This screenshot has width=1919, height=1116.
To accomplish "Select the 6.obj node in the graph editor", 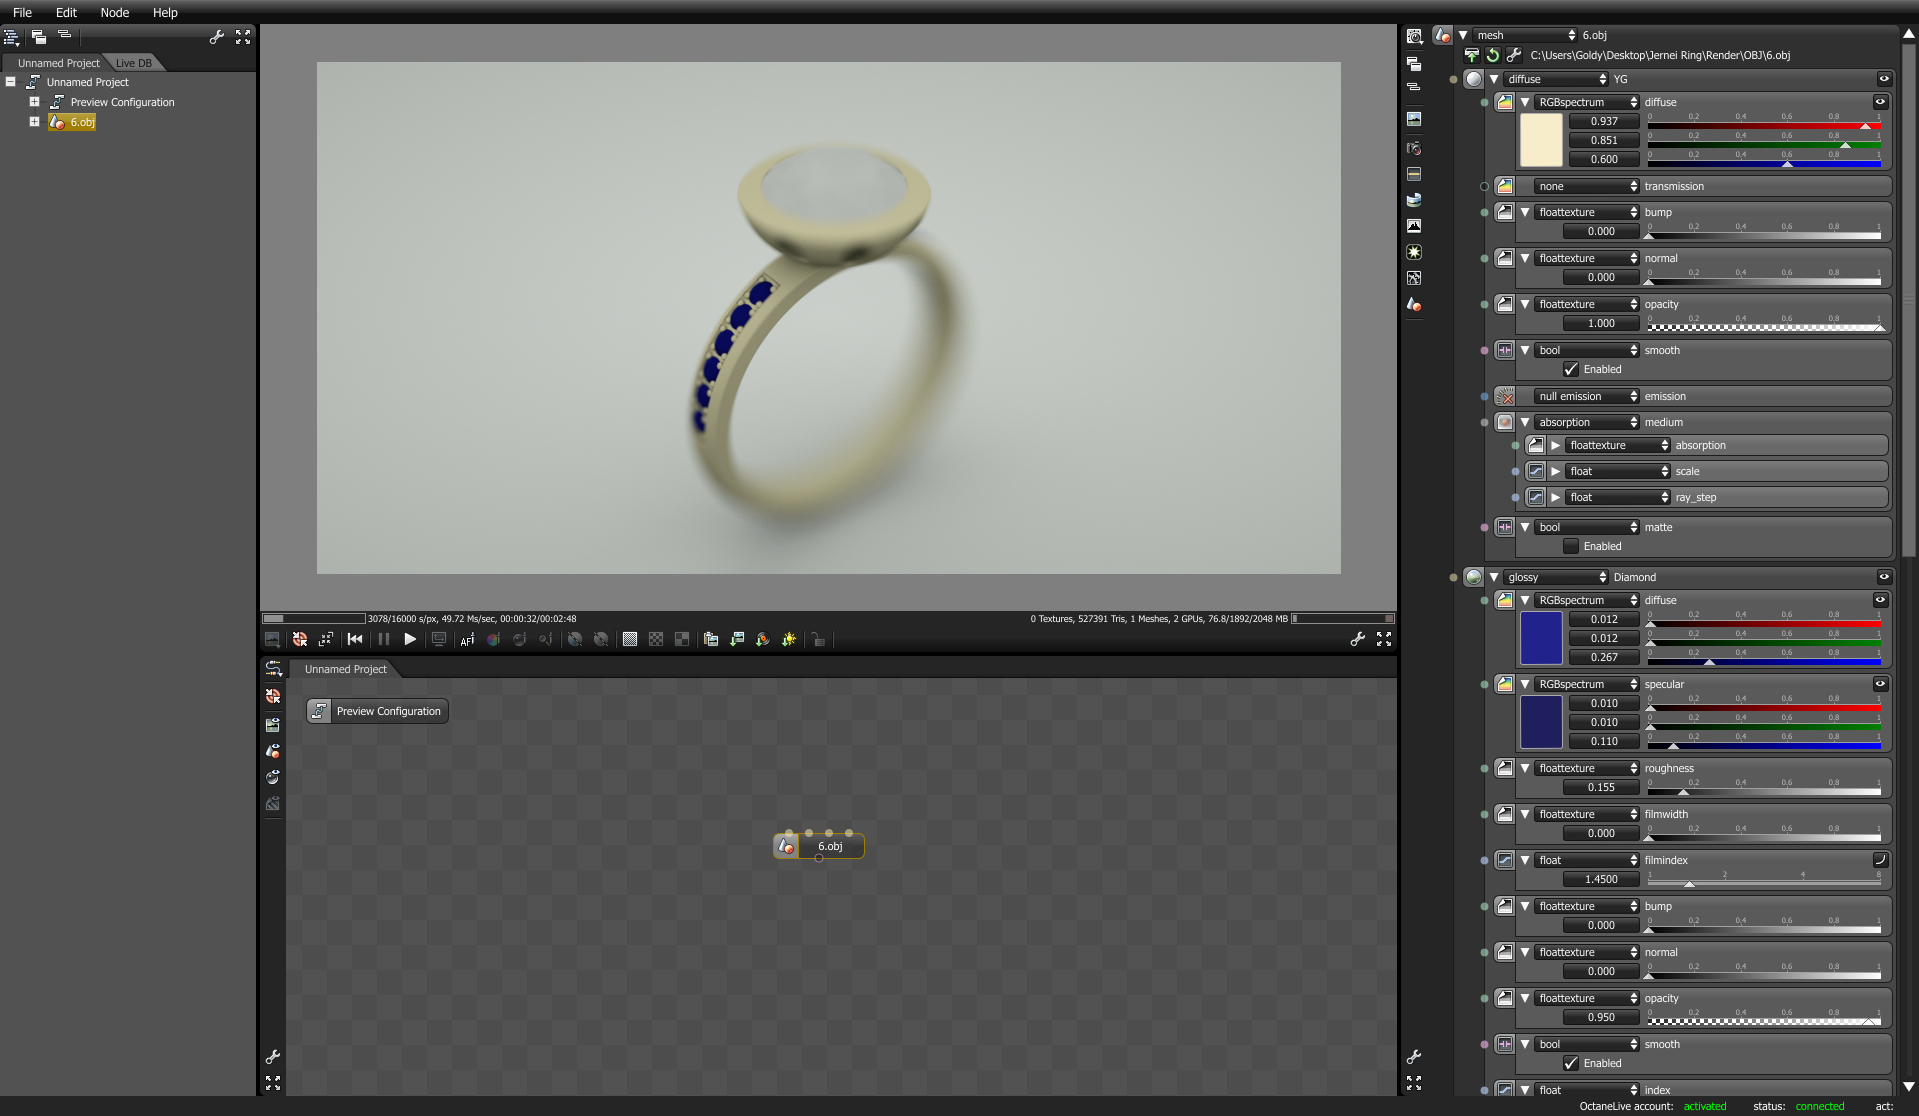I will pyautogui.click(x=819, y=846).
